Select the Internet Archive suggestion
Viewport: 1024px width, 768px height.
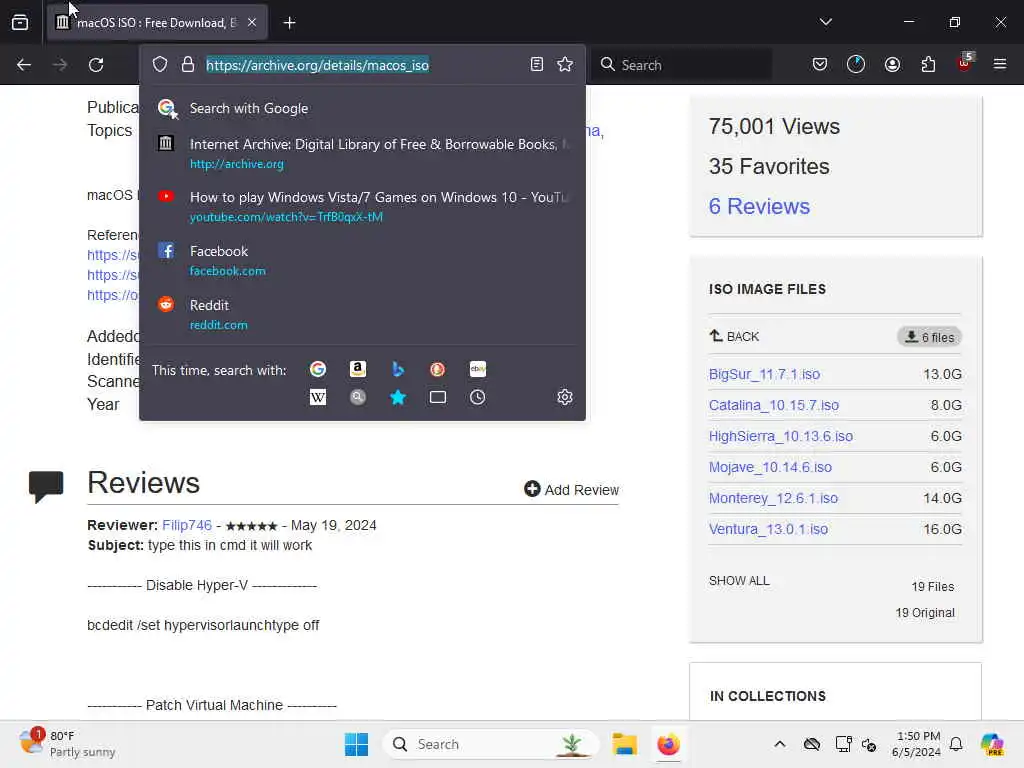point(362,153)
